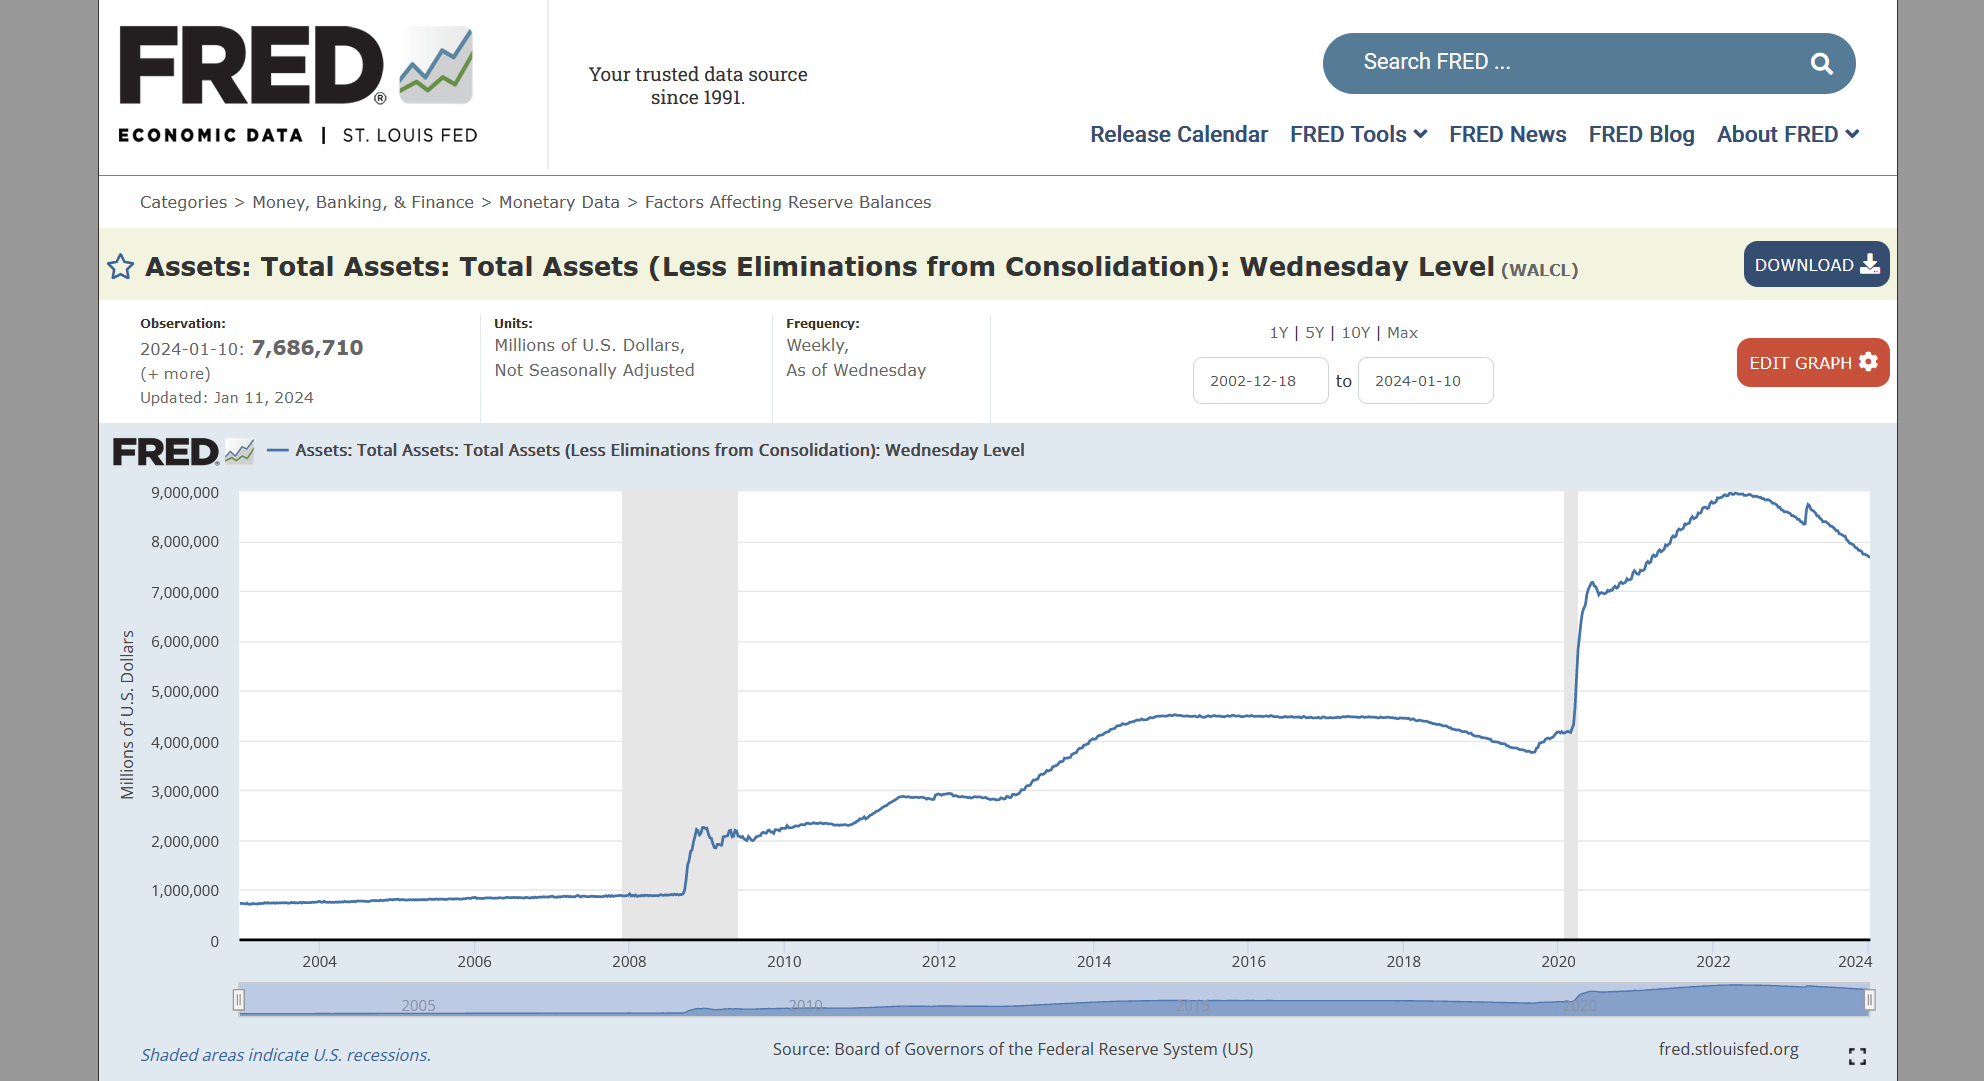
Task: Click the right range slider handle
Action: [1869, 1000]
